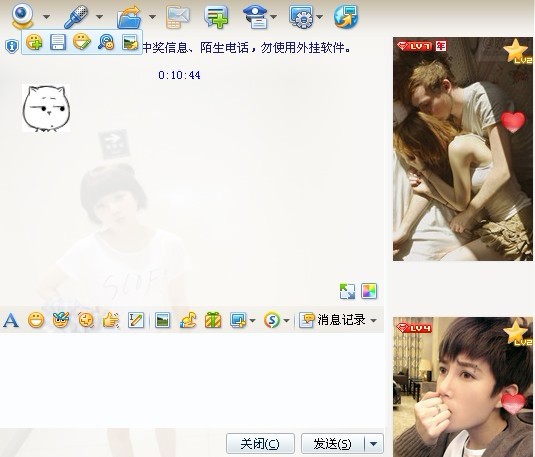Start voice call with microphone icon

[x=76, y=16]
